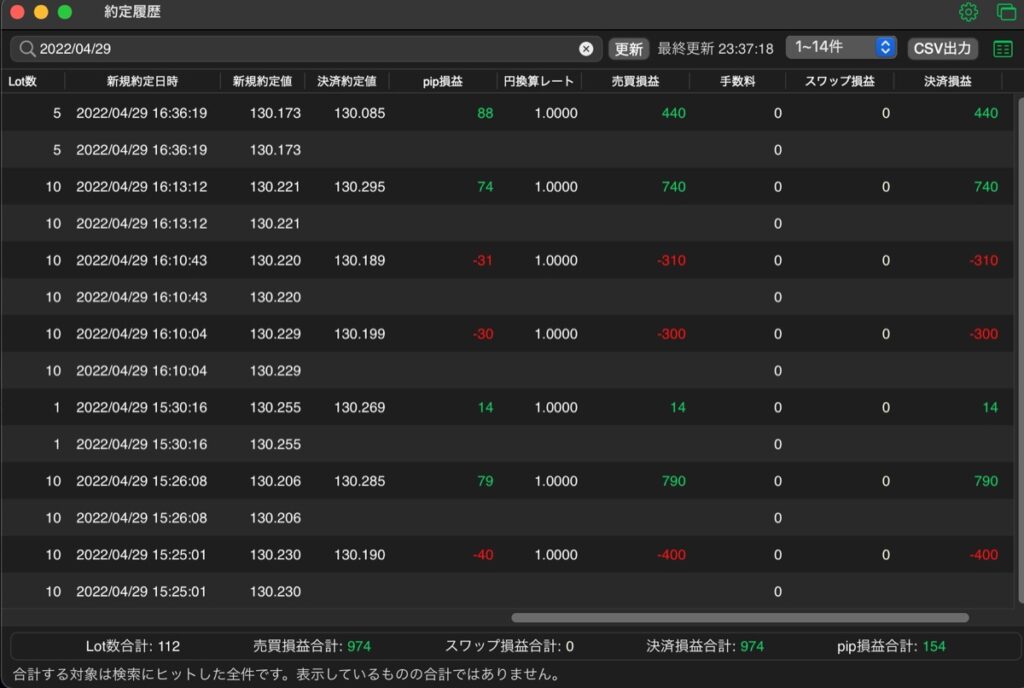Focus the date search field 2022/04/29
The image size is (1024, 688).
(x=306, y=49)
